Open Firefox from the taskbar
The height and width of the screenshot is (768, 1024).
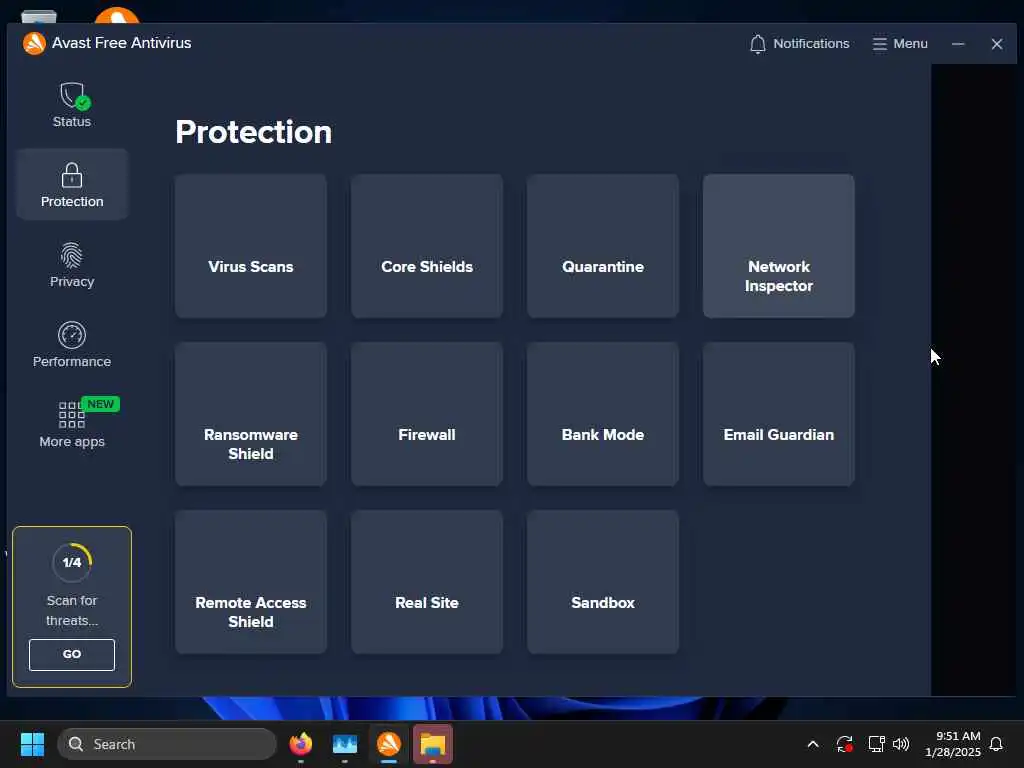coord(301,744)
